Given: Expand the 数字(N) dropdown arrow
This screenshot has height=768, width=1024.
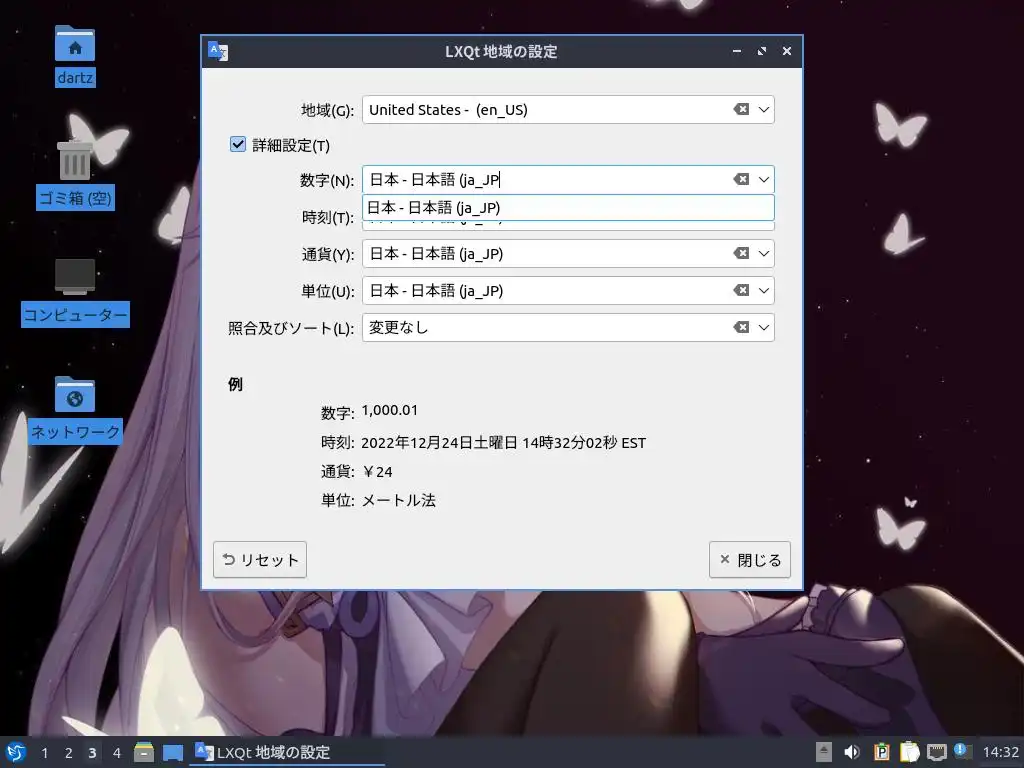Looking at the screenshot, I should click(763, 179).
